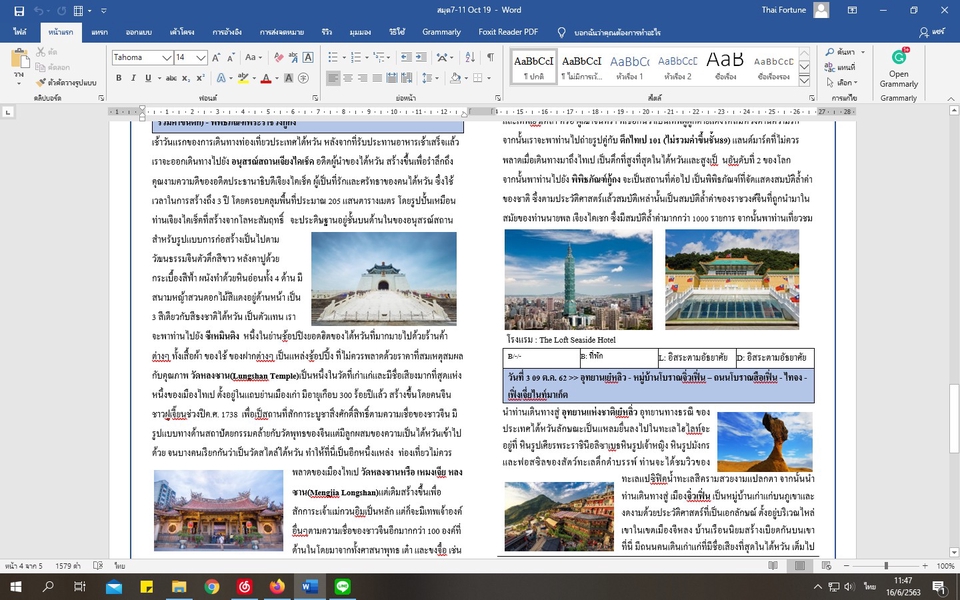
Task: Open Grammarly from the ribbon
Action: (898, 69)
